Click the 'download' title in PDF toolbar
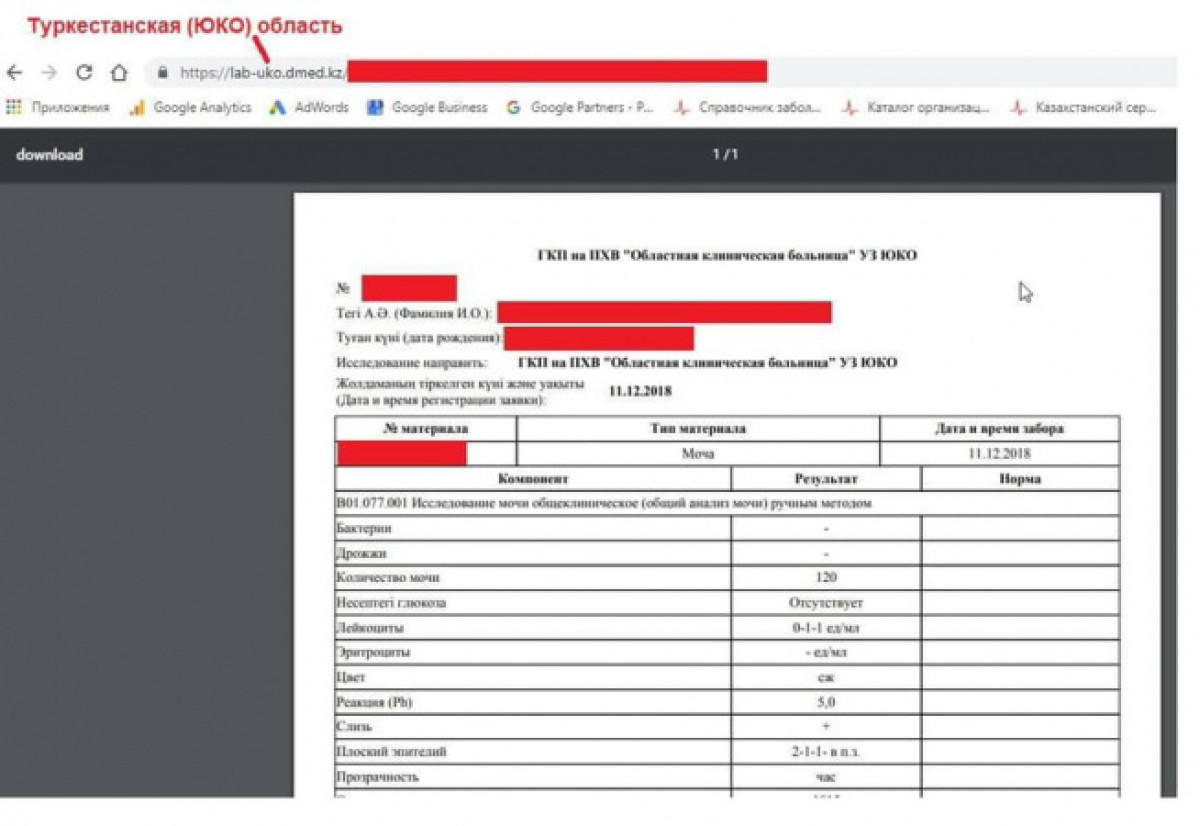1200x826 pixels. tap(49, 155)
